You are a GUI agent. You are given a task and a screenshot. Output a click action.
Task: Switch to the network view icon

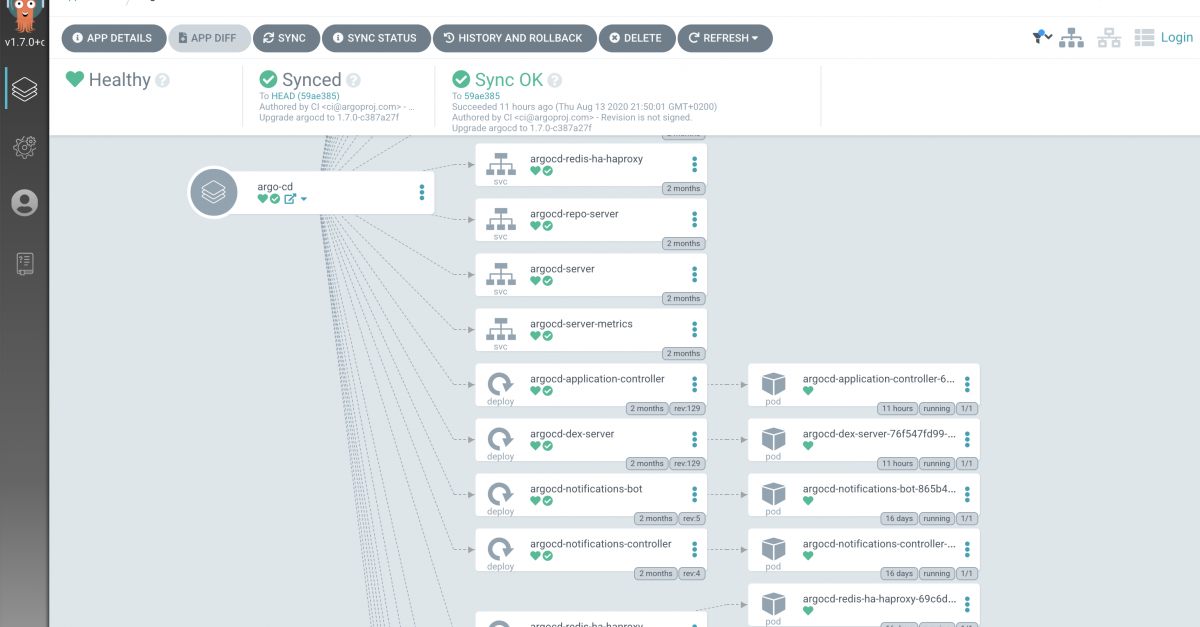(x=1109, y=38)
